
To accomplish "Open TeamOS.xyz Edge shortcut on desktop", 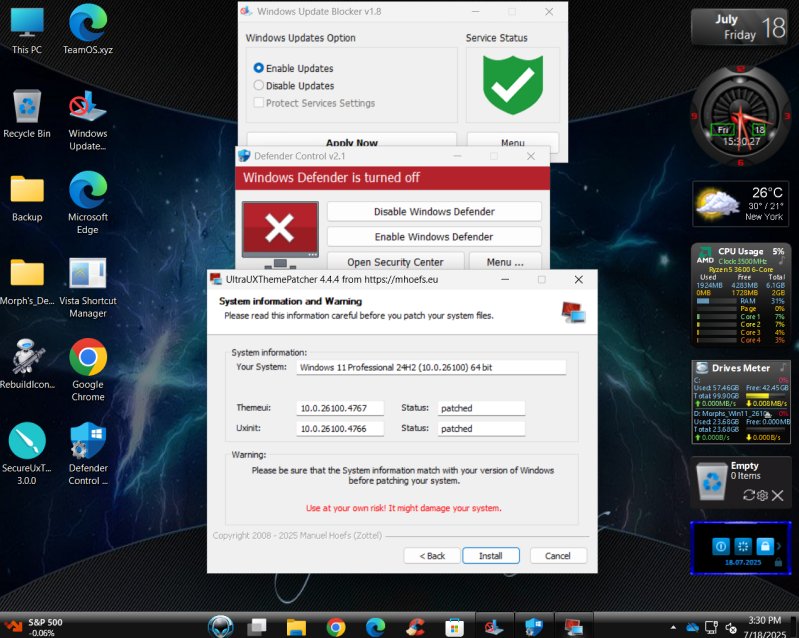I will 88,31.
